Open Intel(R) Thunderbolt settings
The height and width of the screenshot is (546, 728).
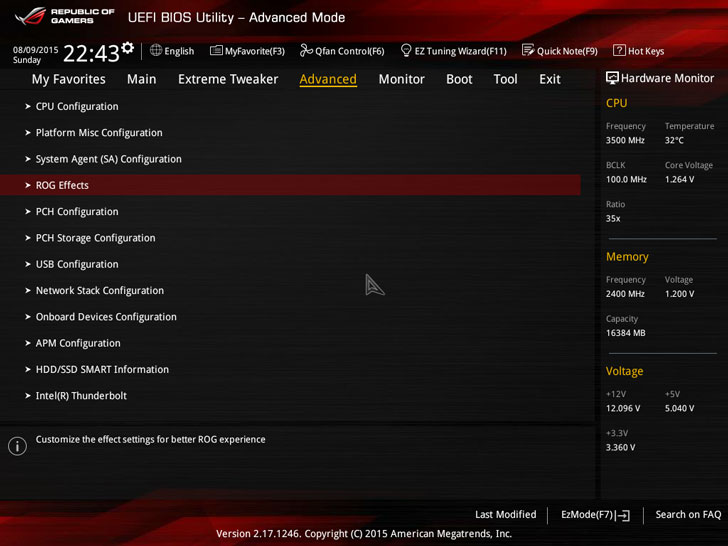click(81, 396)
